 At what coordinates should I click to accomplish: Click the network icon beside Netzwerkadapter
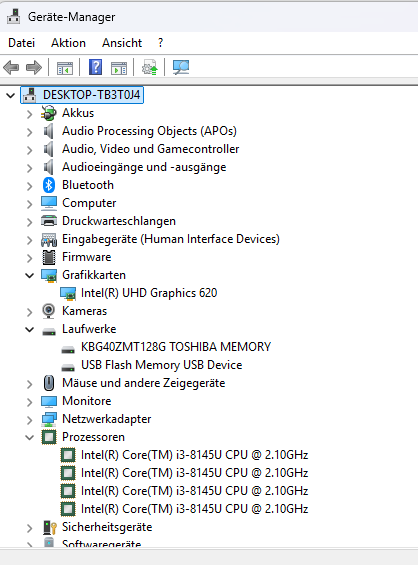49,419
